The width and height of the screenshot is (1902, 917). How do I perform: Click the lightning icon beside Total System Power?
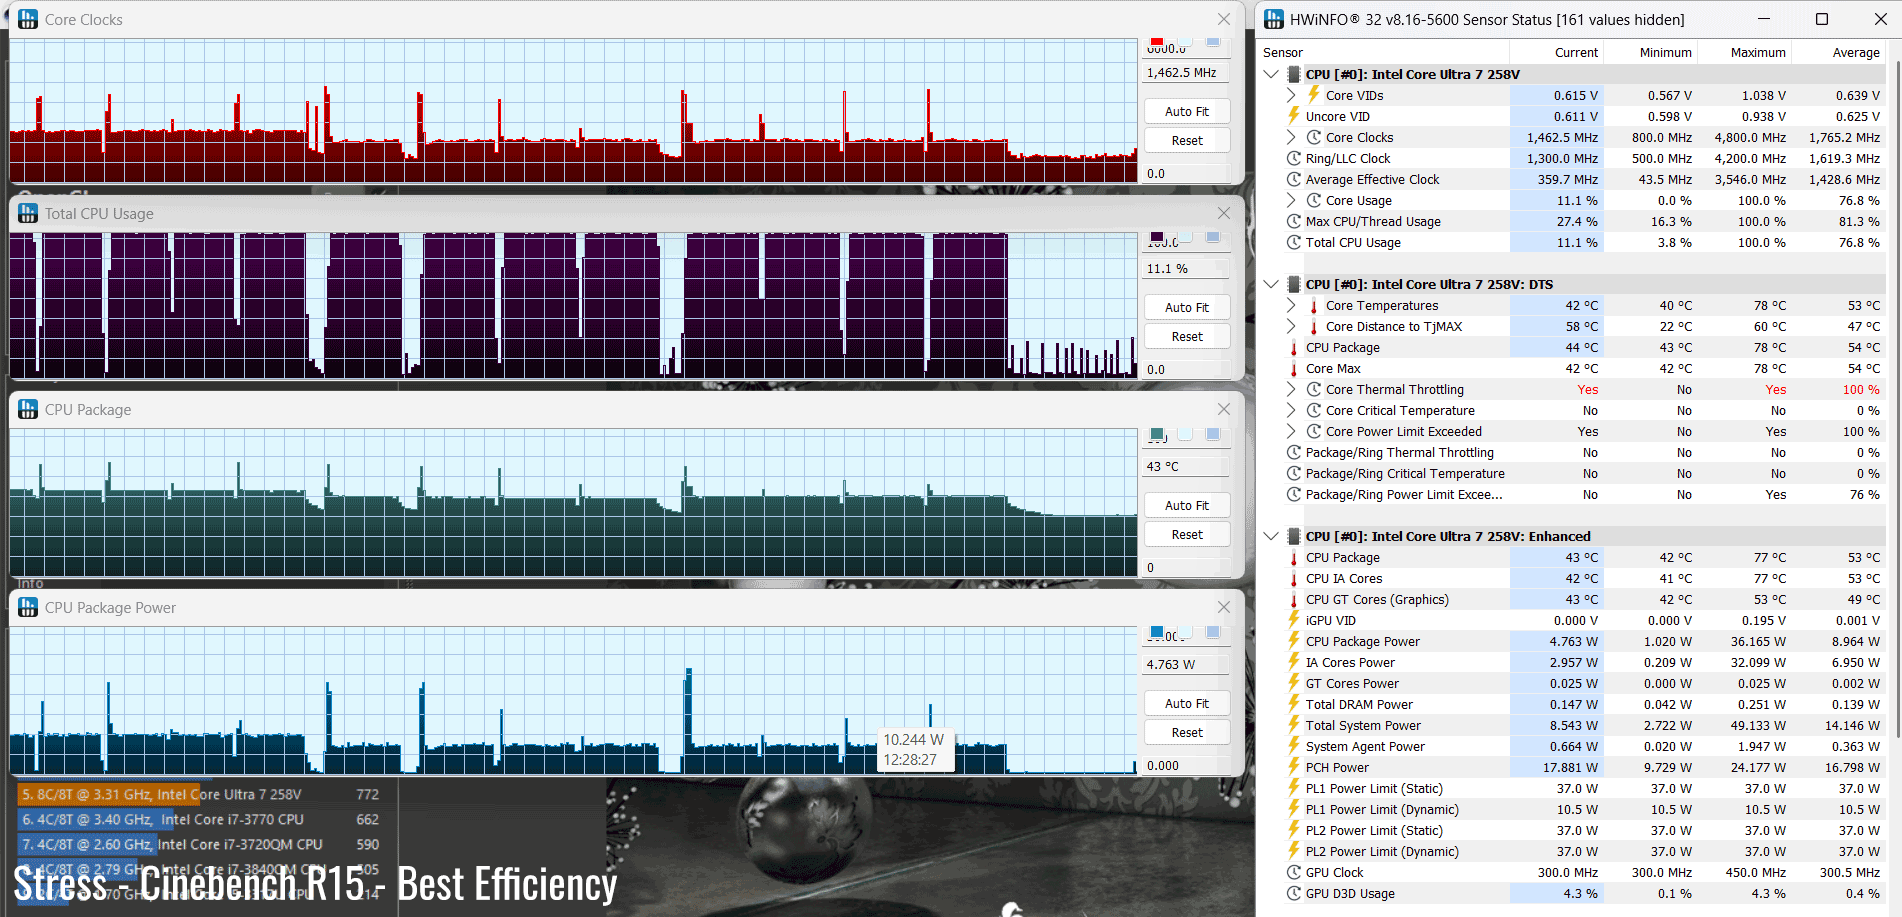[x=1294, y=725]
